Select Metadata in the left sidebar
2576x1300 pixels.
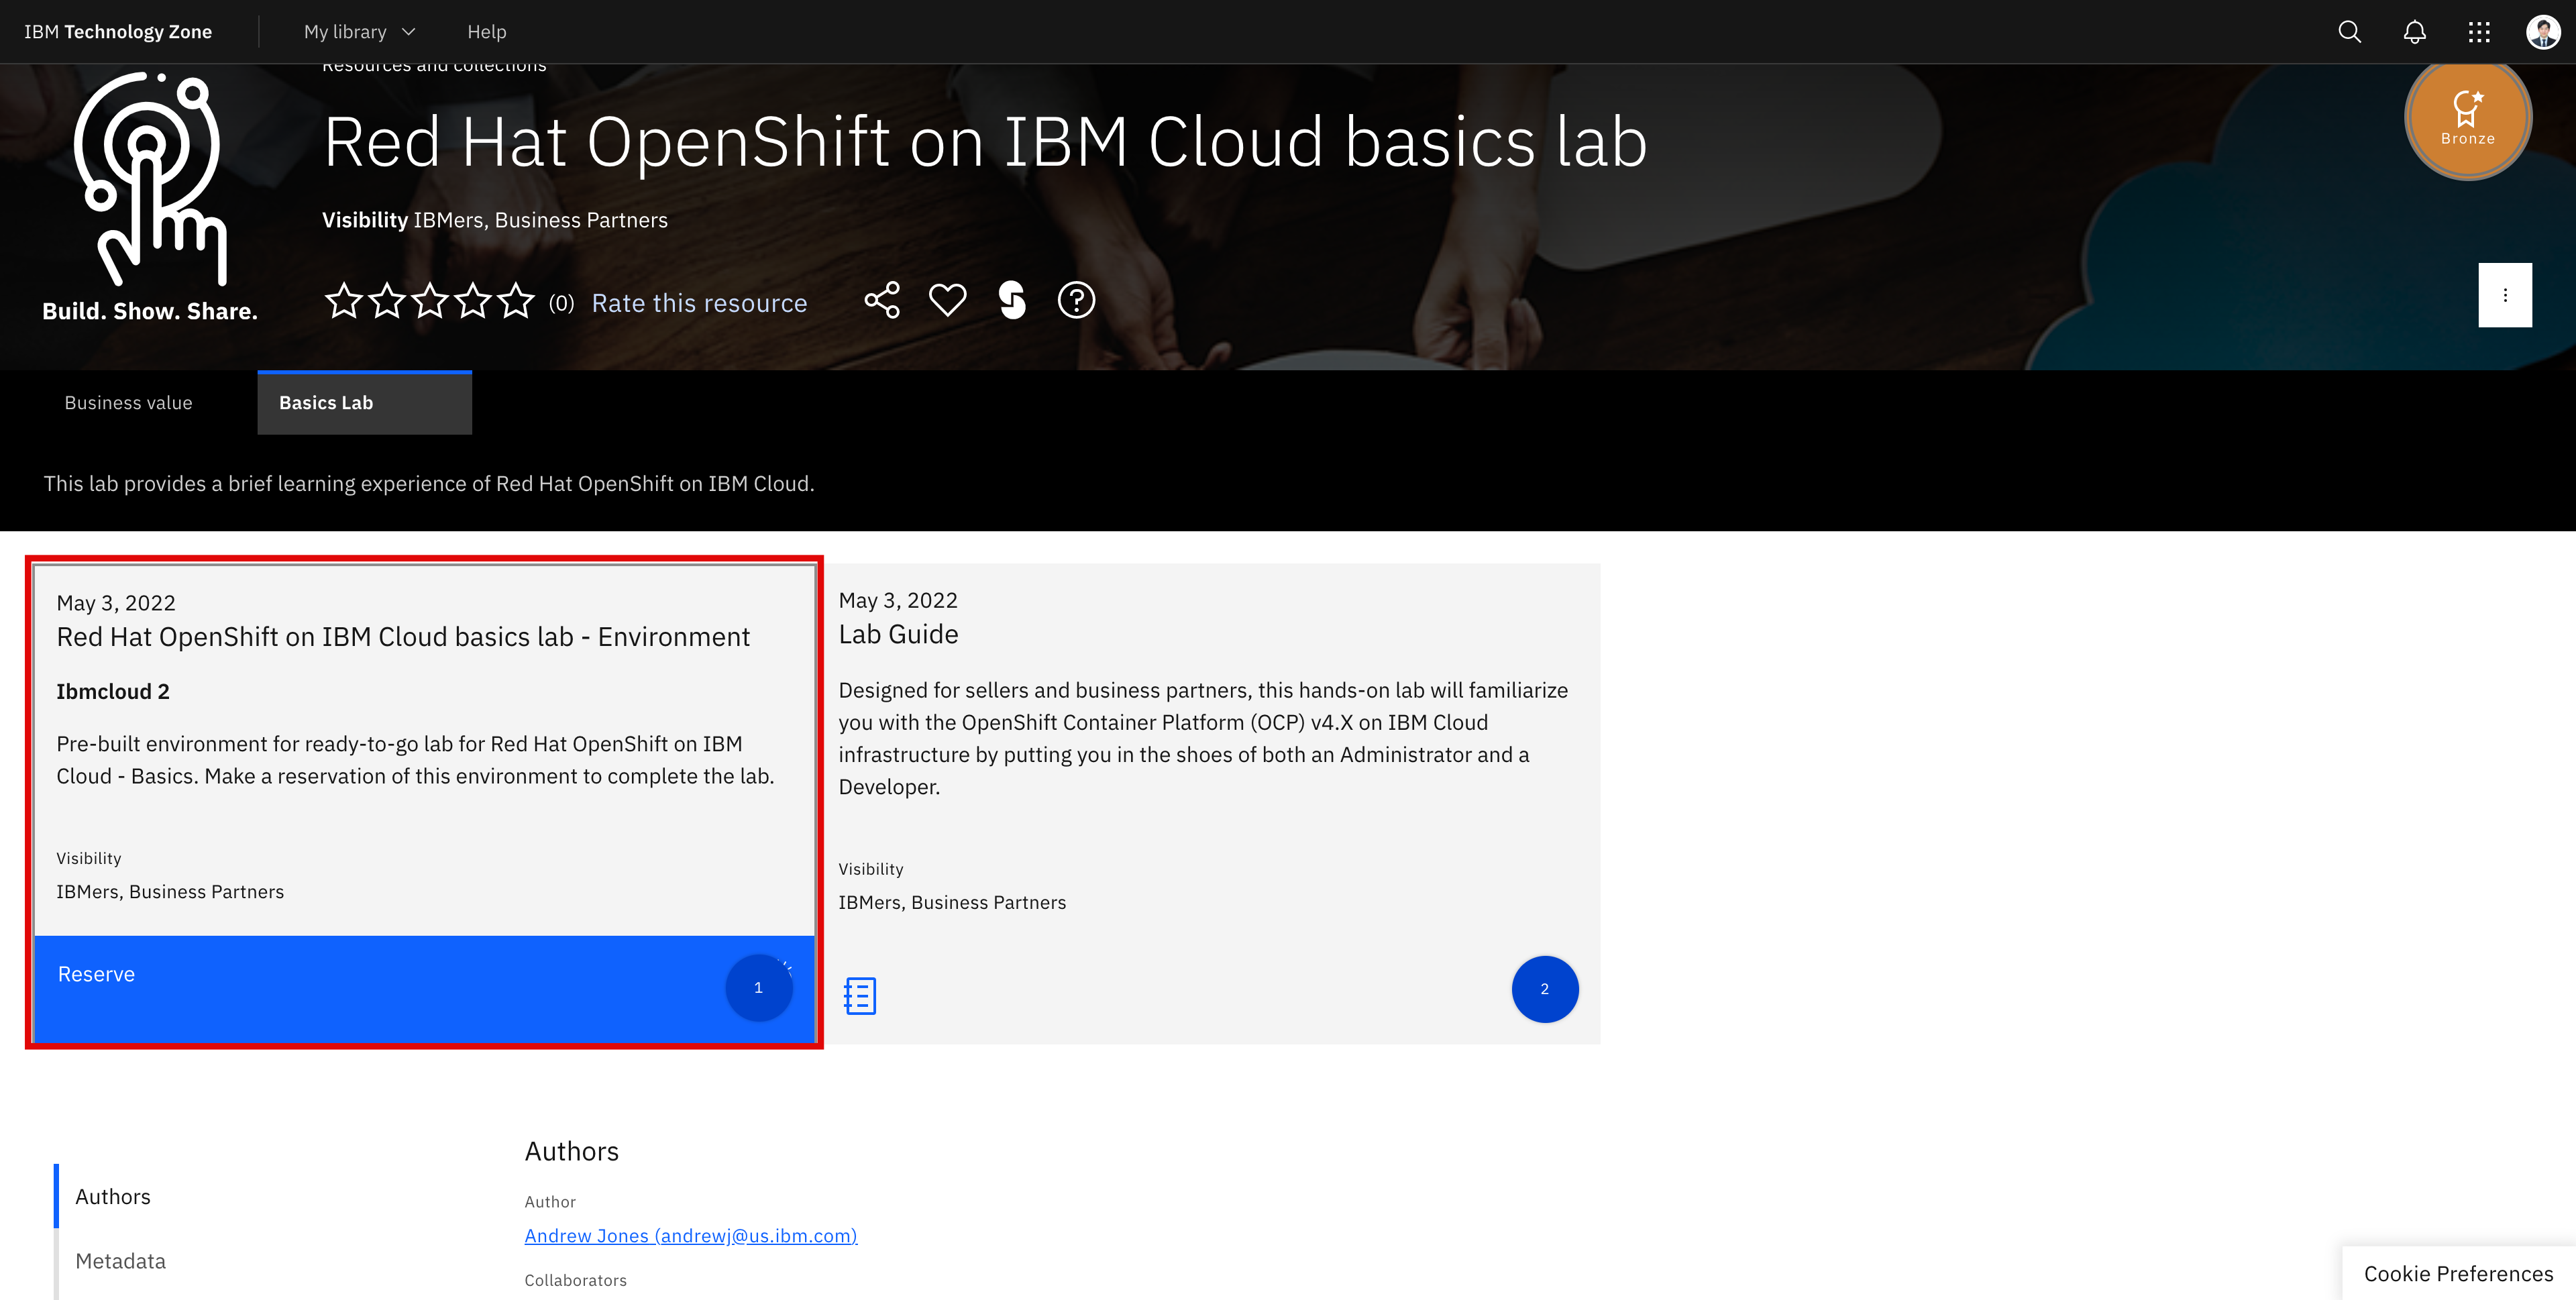(x=120, y=1260)
